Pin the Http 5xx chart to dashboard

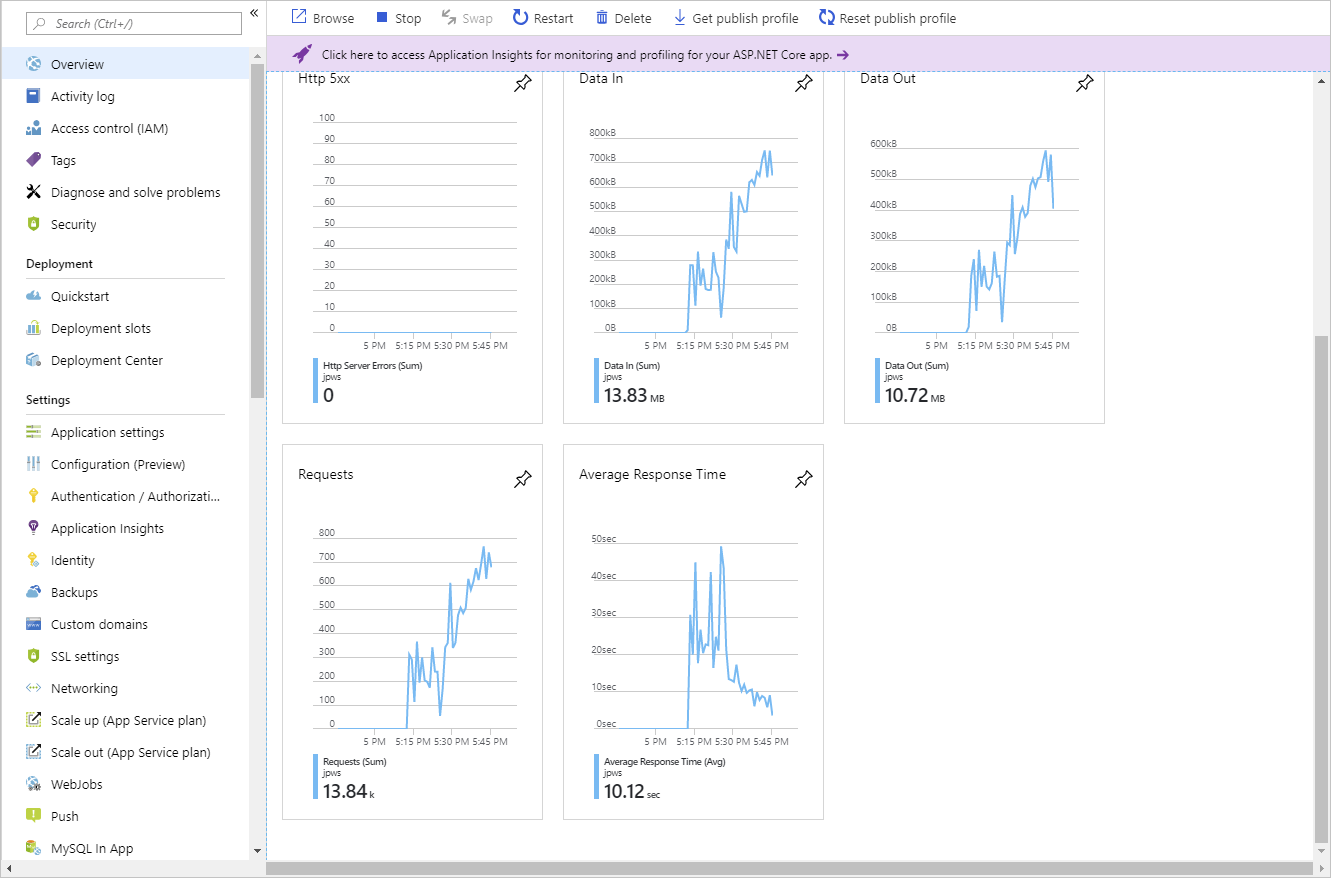click(x=522, y=84)
